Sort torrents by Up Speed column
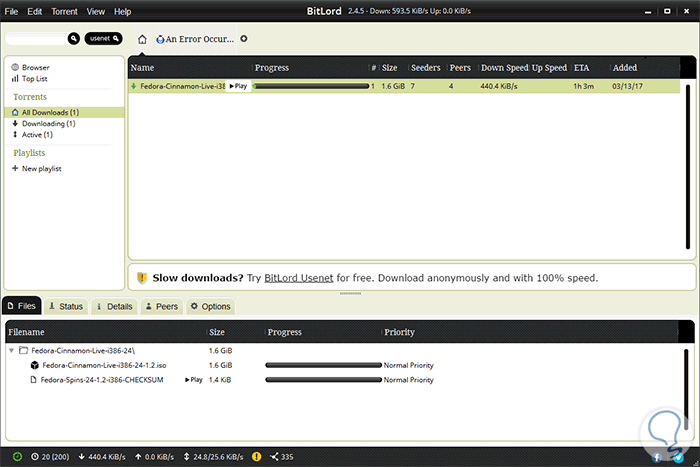The image size is (700, 467). [x=549, y=68]
